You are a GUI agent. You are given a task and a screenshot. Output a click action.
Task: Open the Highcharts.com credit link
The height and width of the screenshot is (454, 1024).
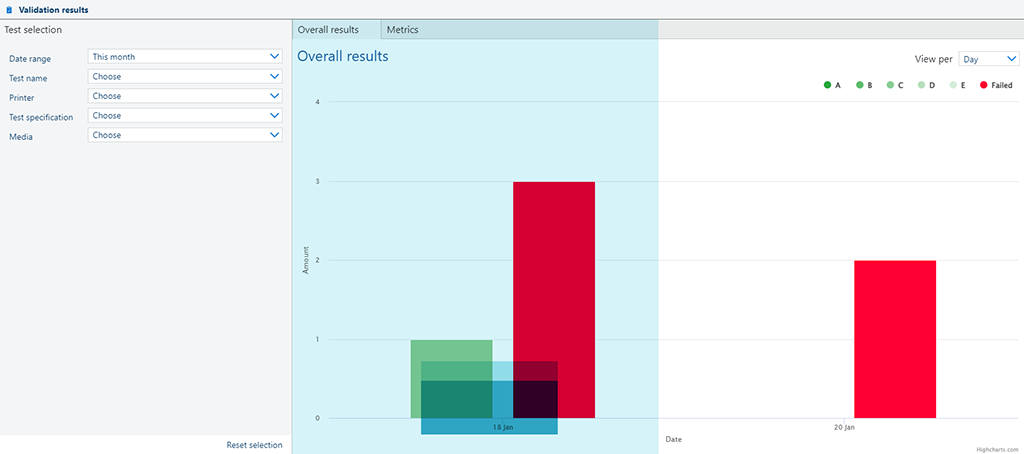coord(997,449)
